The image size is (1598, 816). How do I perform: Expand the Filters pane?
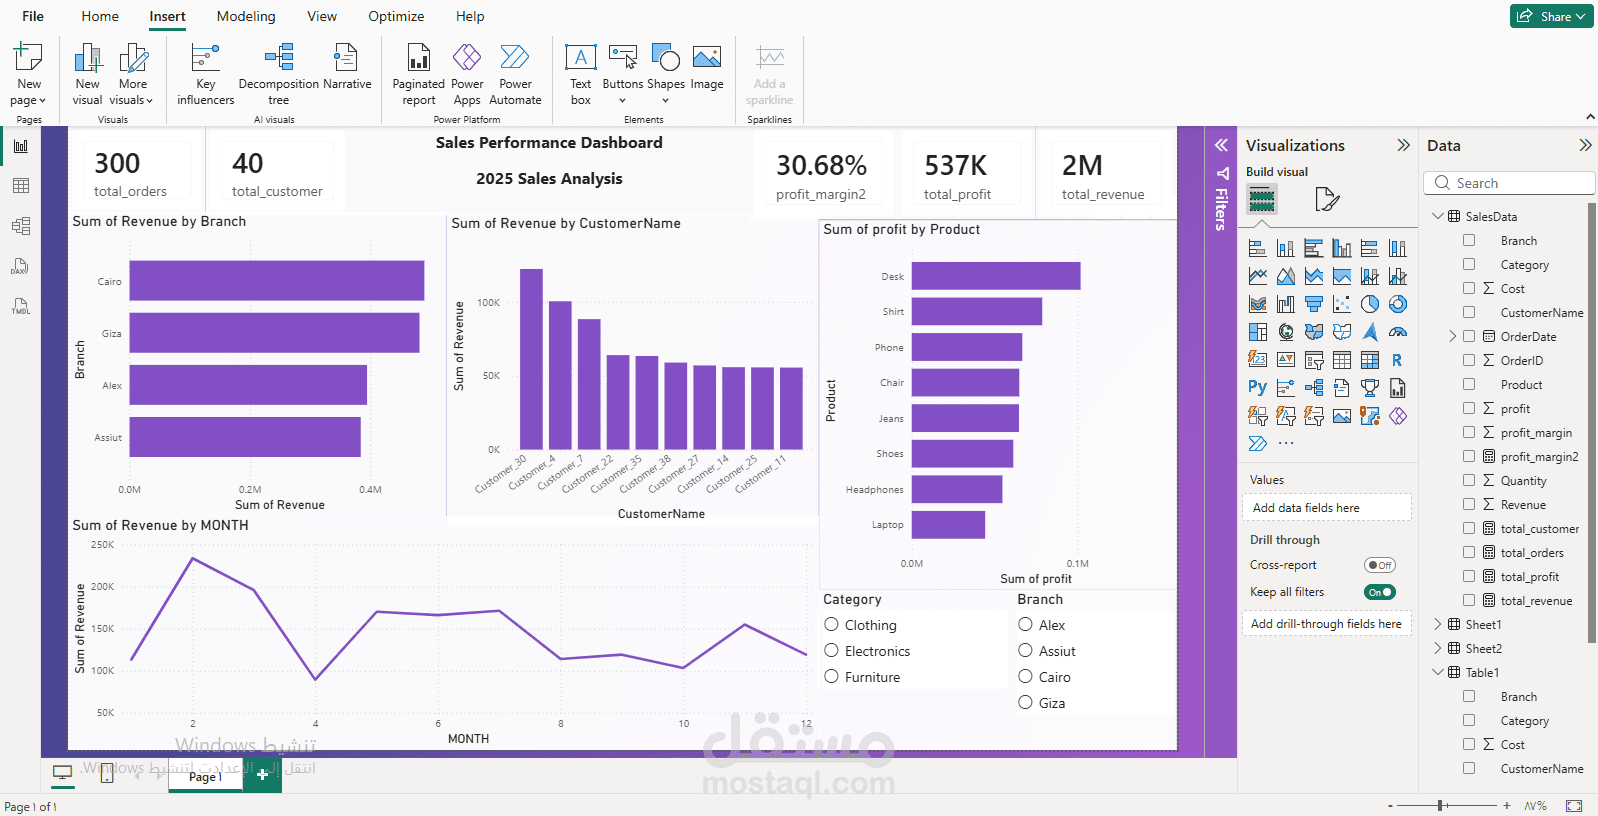(x=1221, y=145)
